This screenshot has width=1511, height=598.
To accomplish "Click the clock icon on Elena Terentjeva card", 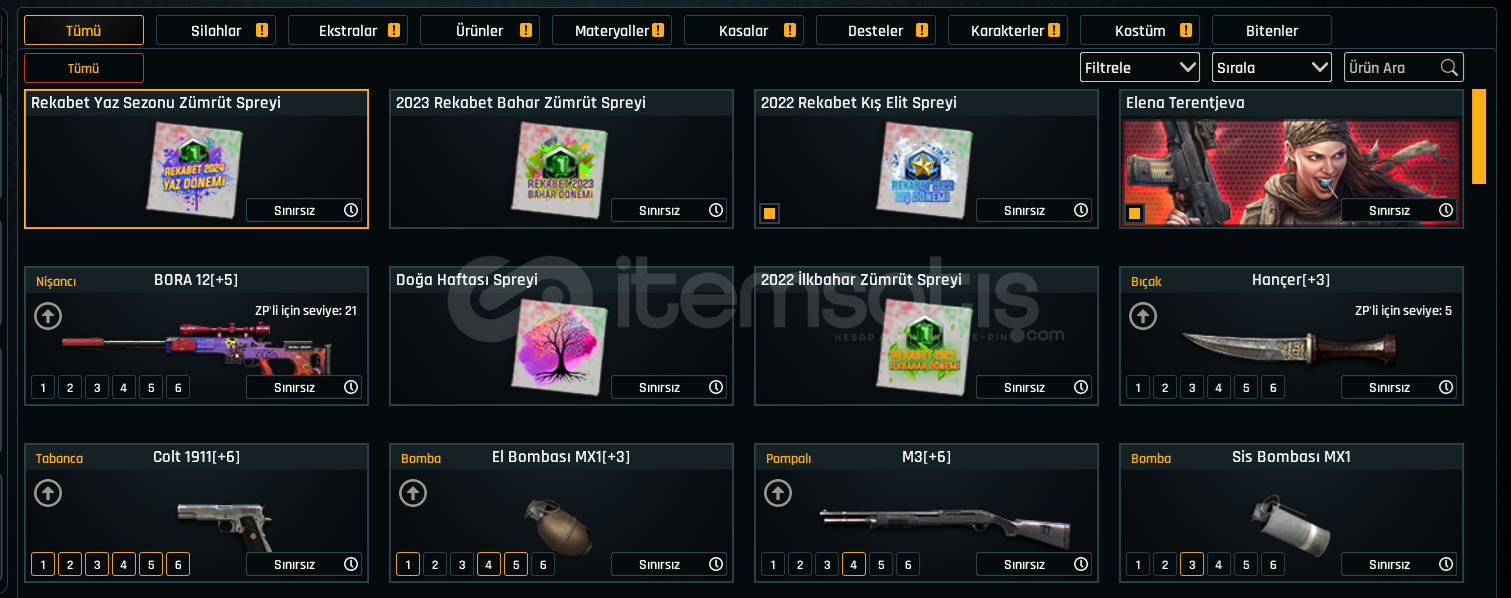I will (1446, 210).
